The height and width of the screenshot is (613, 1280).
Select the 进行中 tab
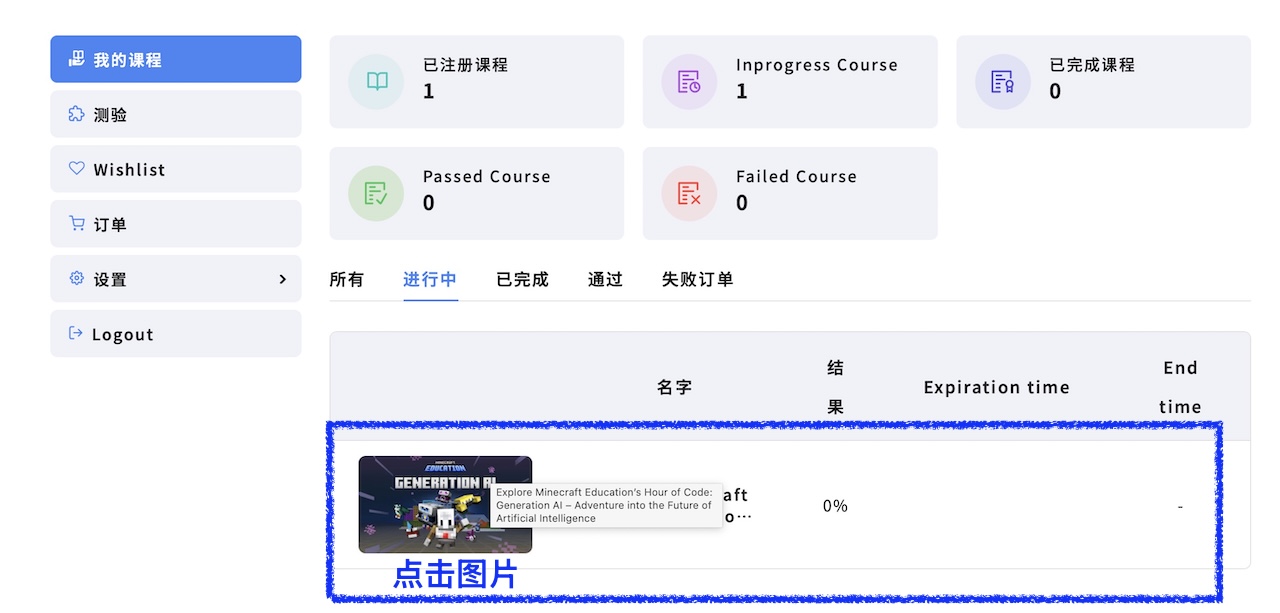click(x=430, y=279)
